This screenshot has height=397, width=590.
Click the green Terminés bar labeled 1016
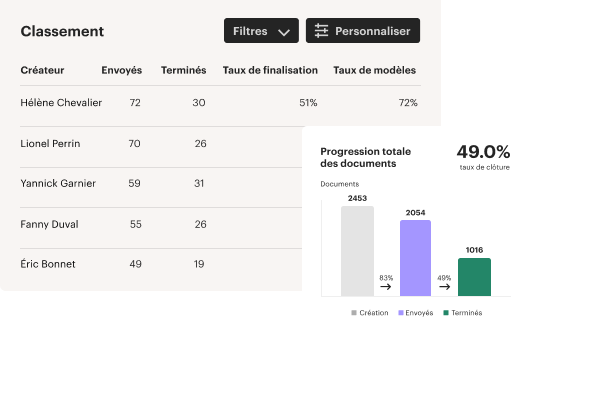tap(474, 277)
